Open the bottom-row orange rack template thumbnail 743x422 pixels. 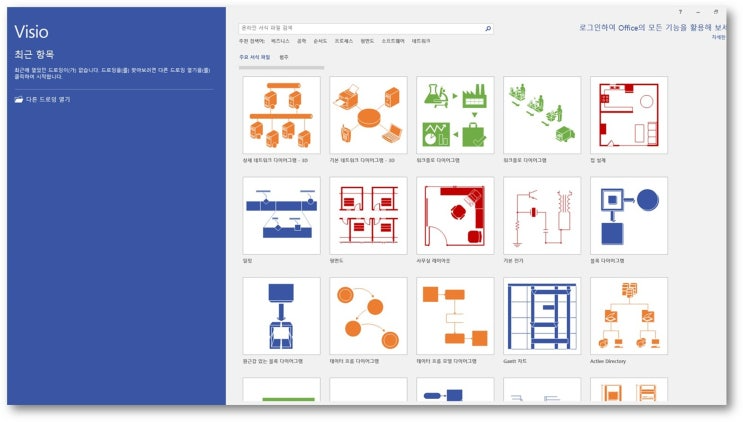tap(629, 390)
